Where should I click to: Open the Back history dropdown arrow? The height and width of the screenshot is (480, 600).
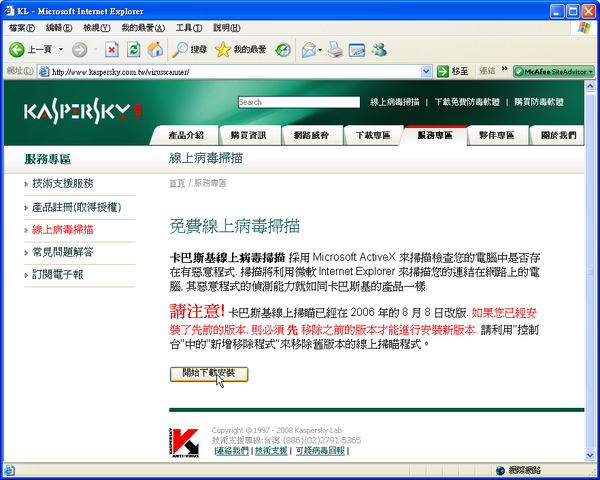point(61,49)
